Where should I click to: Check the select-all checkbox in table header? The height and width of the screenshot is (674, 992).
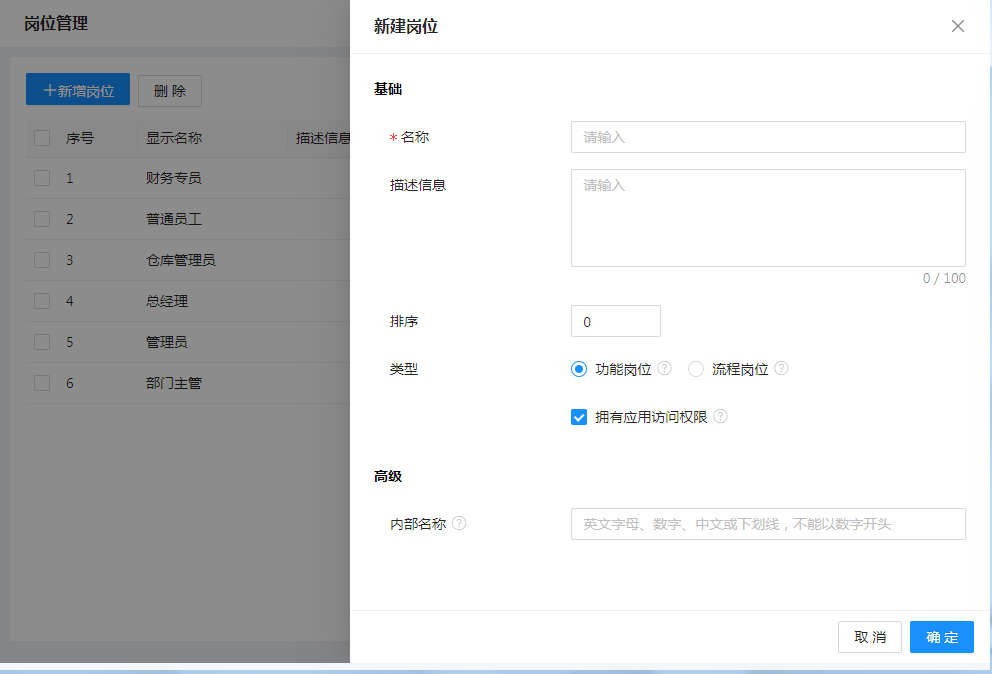coord(42,138)
